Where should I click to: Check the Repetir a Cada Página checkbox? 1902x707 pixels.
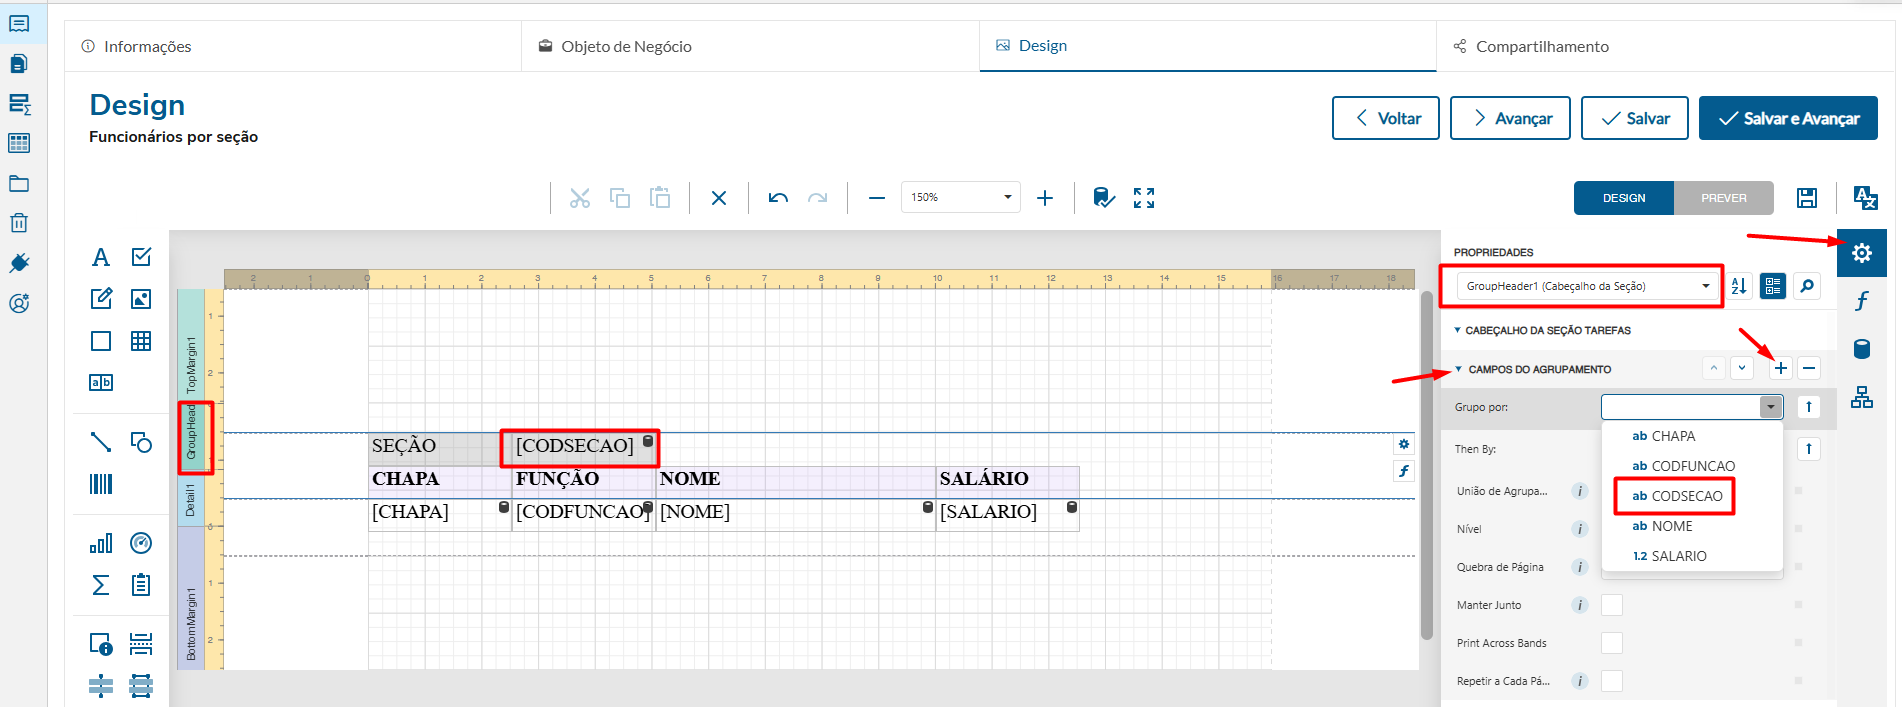coord(1612,681)
